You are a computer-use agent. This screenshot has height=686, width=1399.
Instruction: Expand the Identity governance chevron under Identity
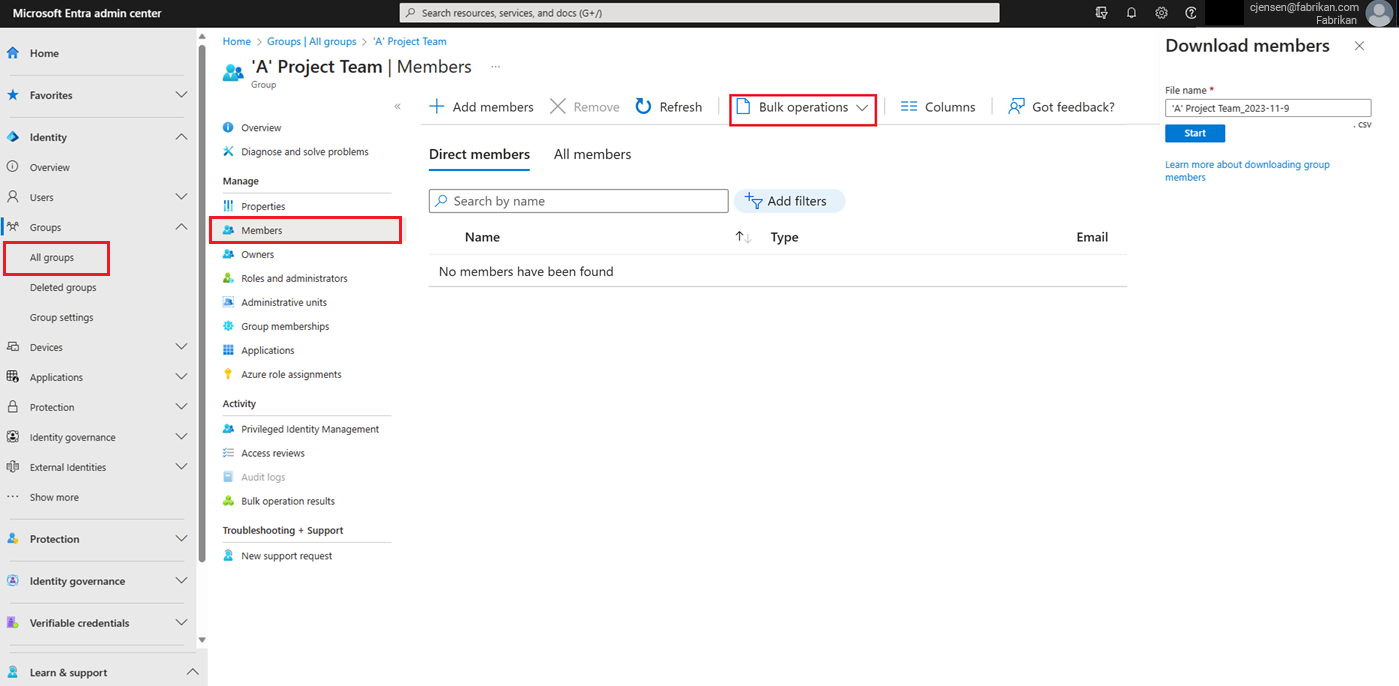tap(181, 437)
